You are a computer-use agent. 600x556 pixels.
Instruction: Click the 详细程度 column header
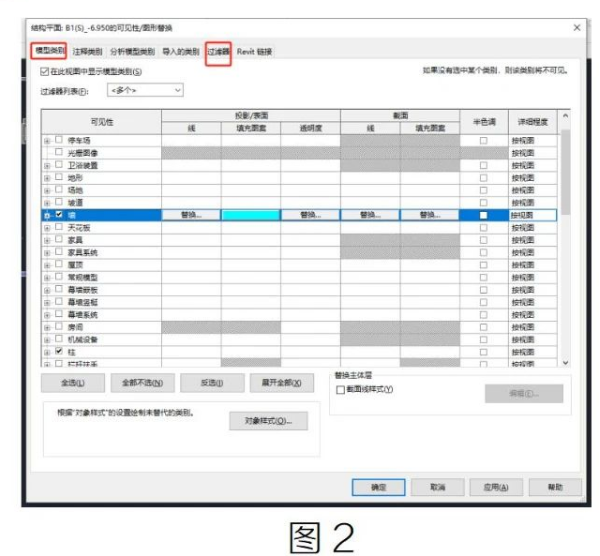click(x=533, y=122)
